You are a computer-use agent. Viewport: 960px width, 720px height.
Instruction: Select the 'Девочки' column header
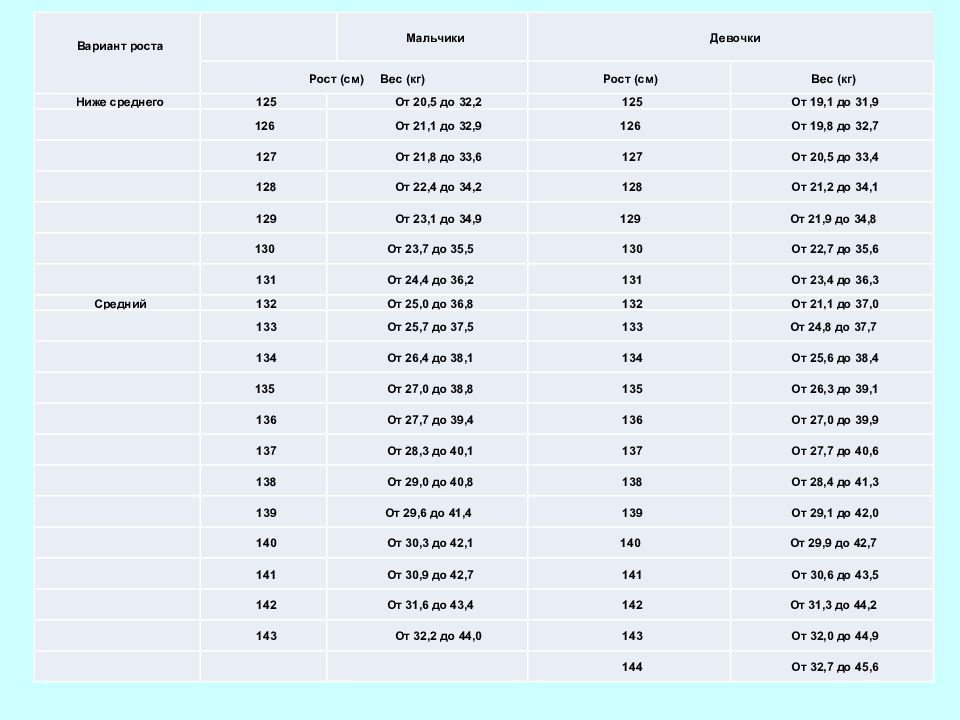tap(735, 38)
